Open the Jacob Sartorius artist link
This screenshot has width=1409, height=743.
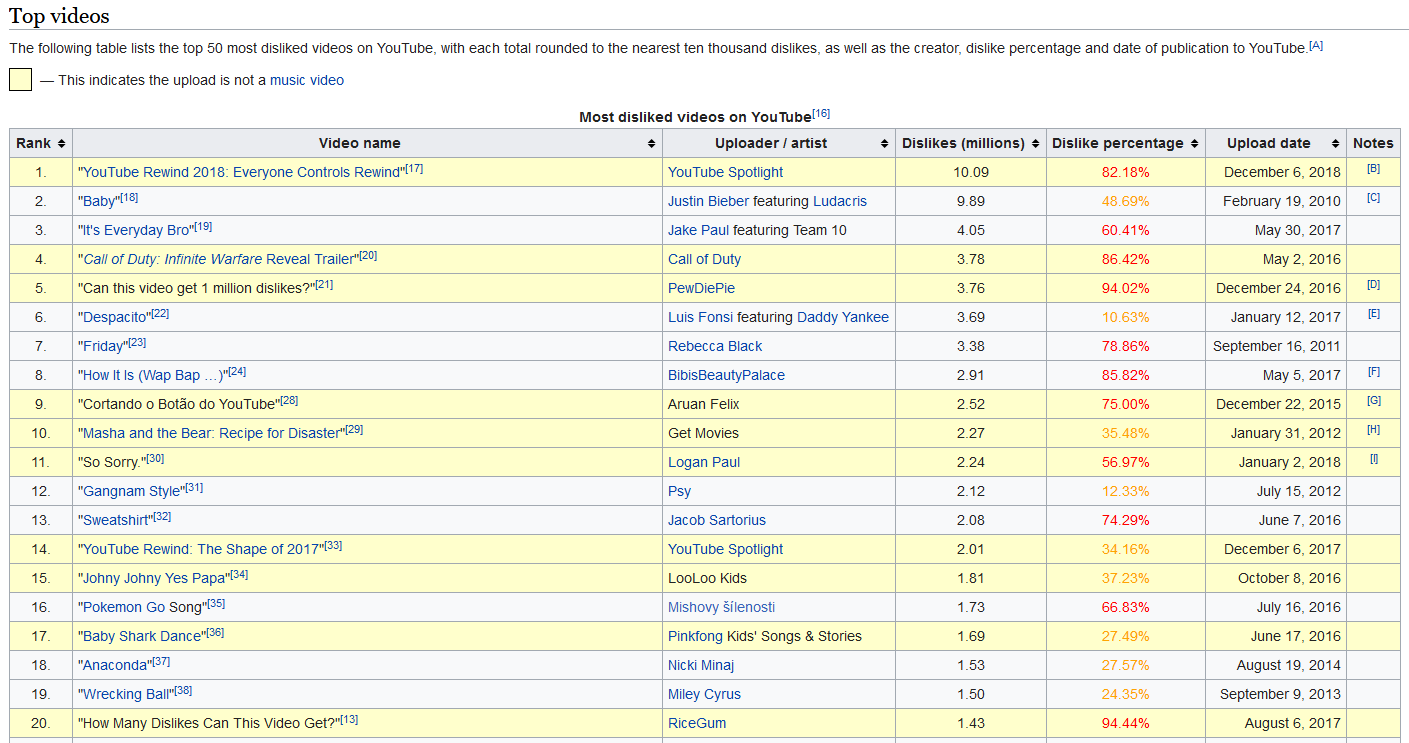[x=717, y=520]
